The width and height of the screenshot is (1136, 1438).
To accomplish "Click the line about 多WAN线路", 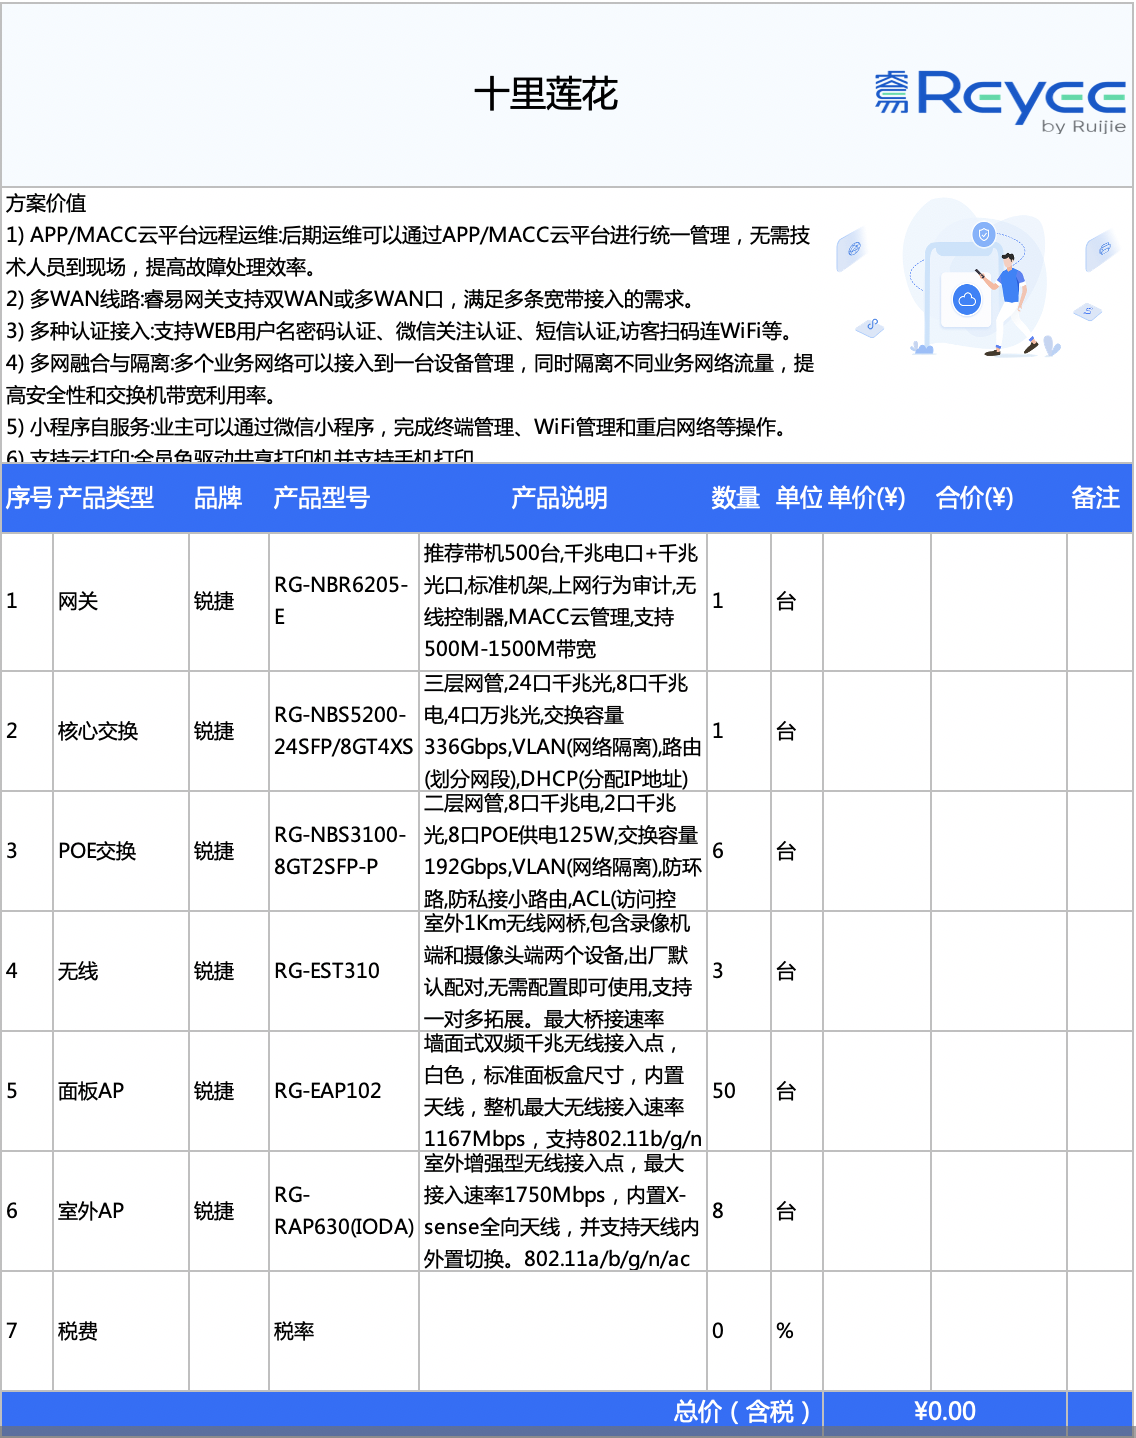I will point(350,299).
